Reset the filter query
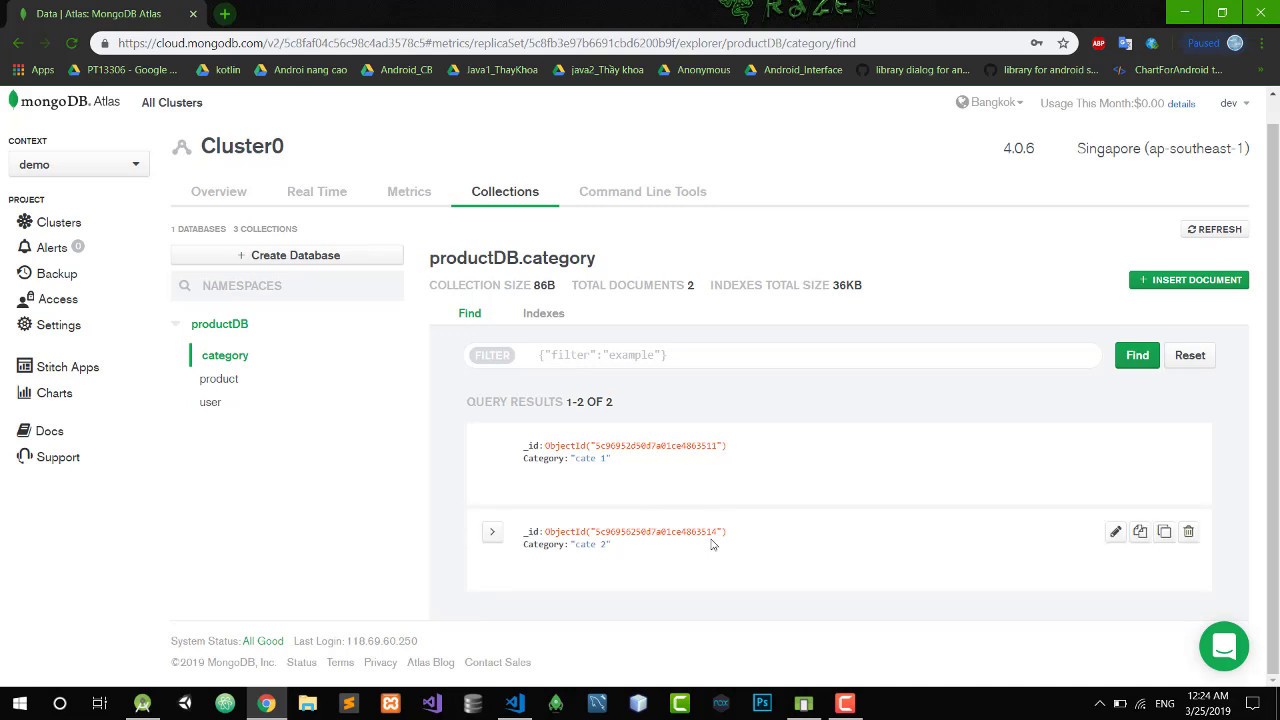The width and height of the screenshot is (1280, 720). tap(1190, 355)
